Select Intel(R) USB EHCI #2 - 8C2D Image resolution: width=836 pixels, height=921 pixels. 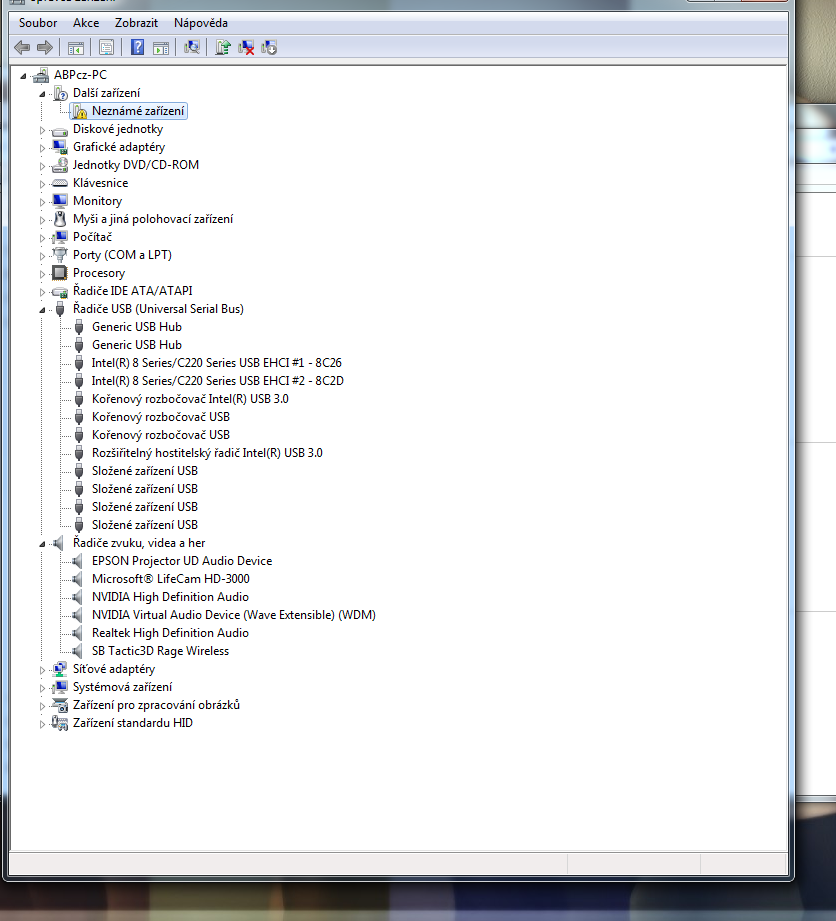[x=217, y=381]
